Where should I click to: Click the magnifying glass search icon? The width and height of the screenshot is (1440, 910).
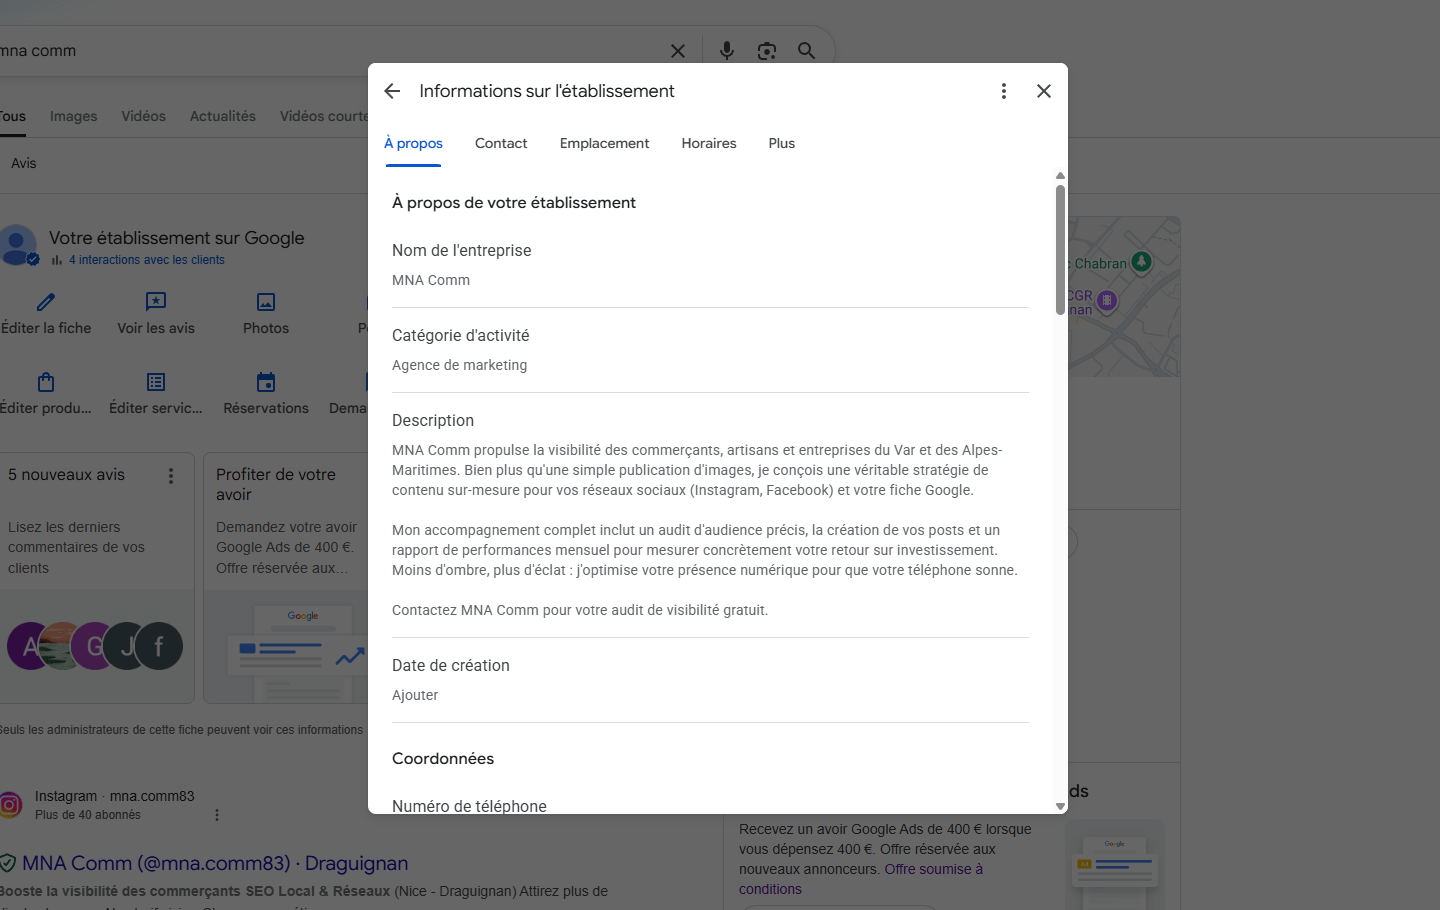(x=806, y=51)
